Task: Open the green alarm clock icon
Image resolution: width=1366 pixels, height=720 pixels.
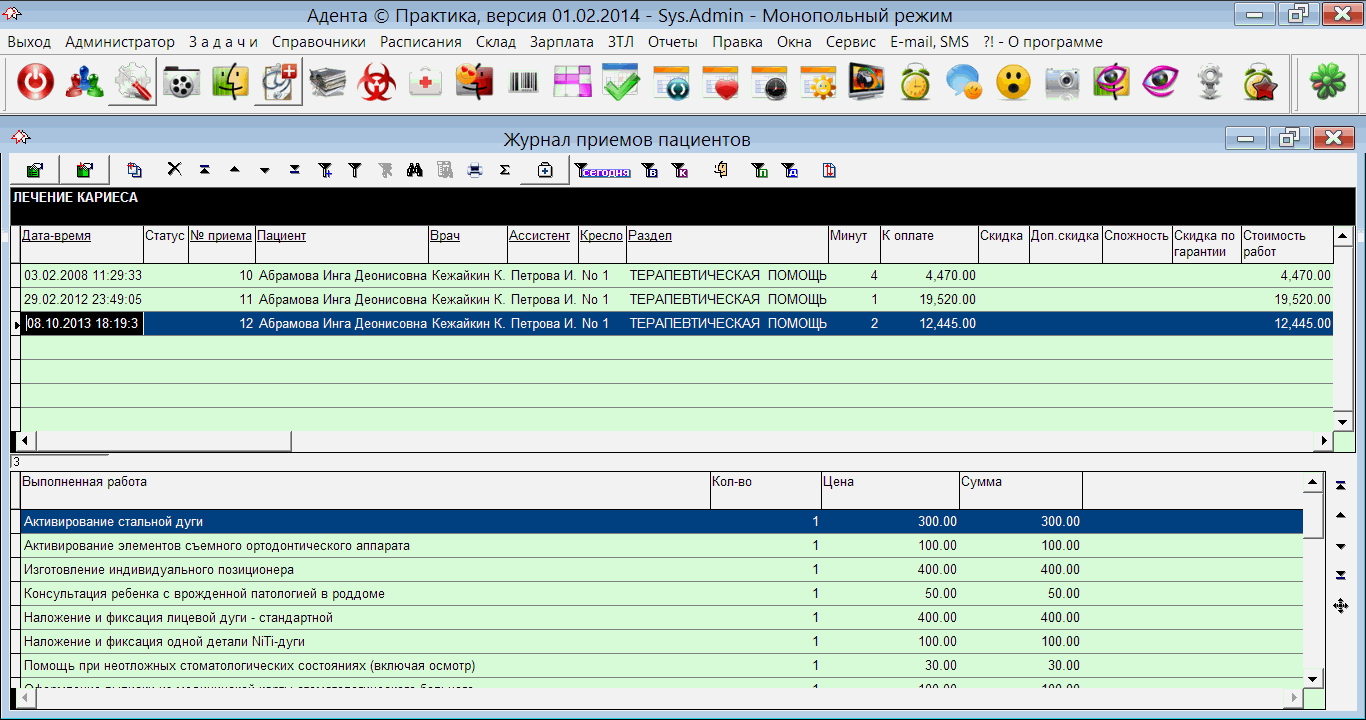Action: click(915, 84)
